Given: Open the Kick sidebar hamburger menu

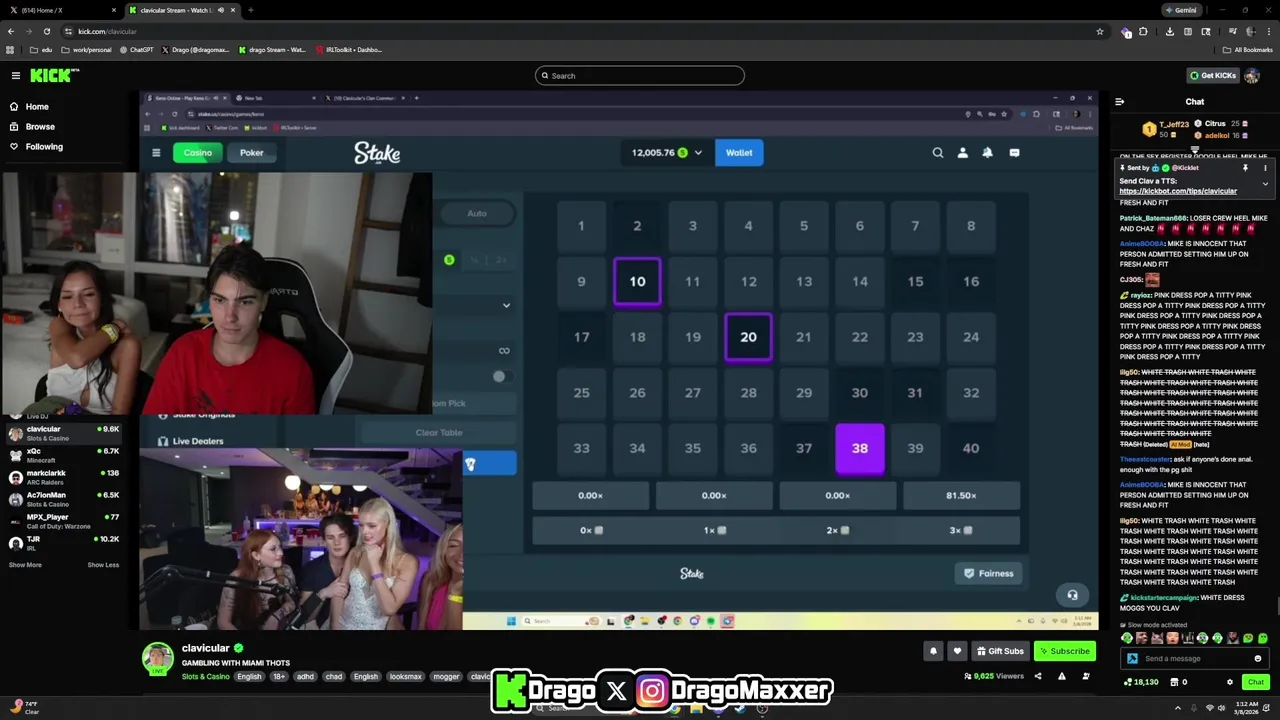Looking at the screenshot, I should tap(15, 75).
